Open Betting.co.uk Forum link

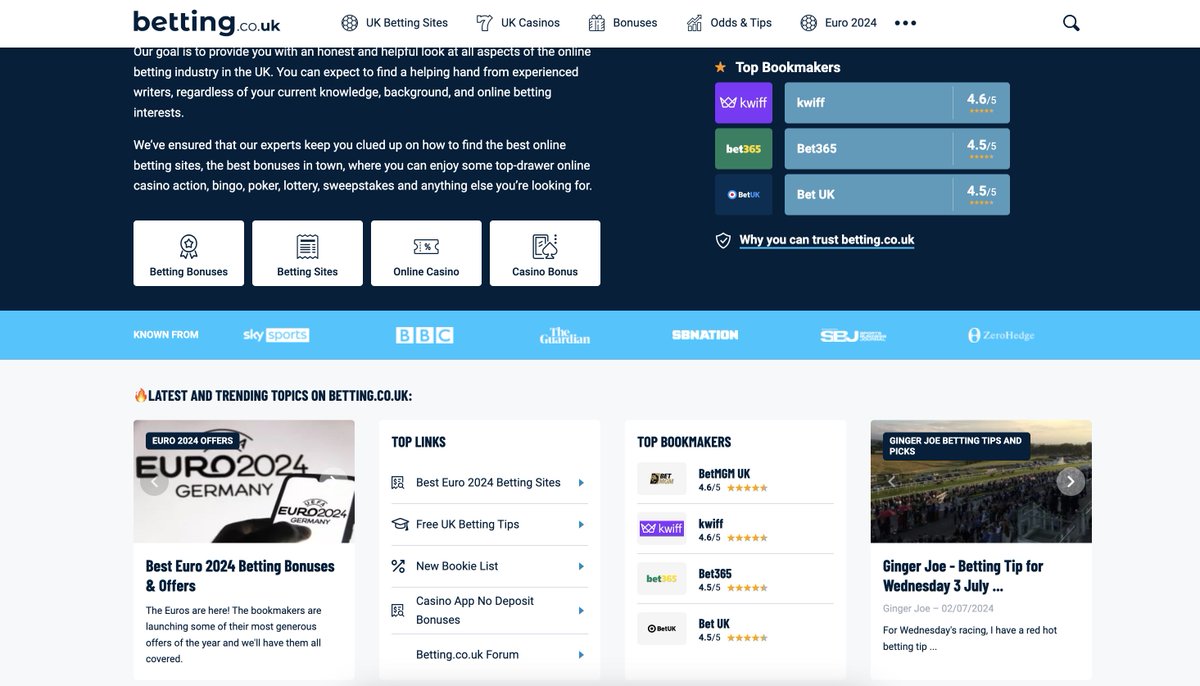(x=467, y=655)
